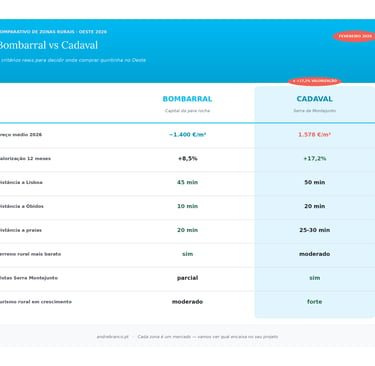Click Cadaval 25-30 min beach distance
The width and height of the screenshot is (375, 366).
click(x=314, y=230)
